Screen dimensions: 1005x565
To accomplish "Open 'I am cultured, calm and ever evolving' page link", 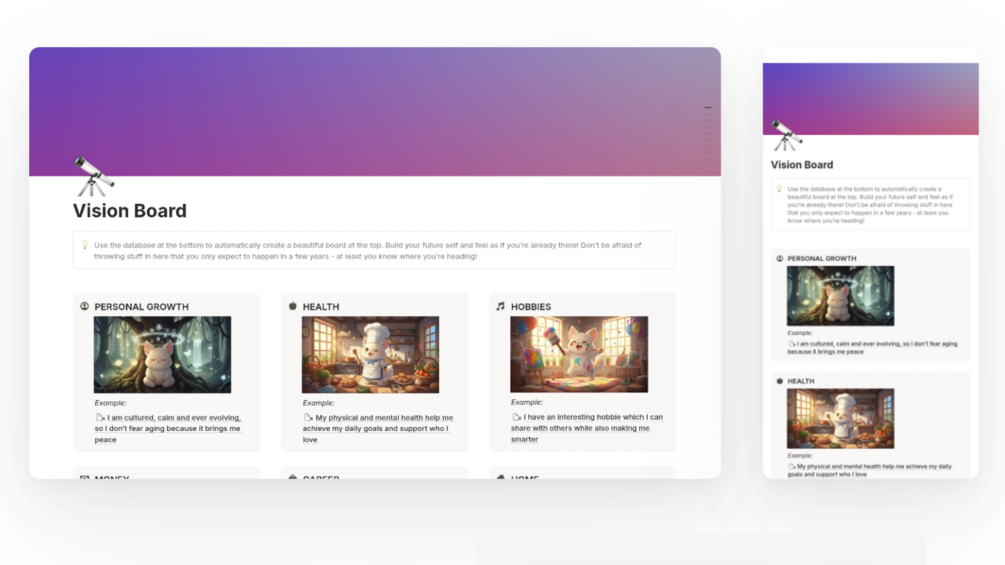I will (x=168, y=428).
